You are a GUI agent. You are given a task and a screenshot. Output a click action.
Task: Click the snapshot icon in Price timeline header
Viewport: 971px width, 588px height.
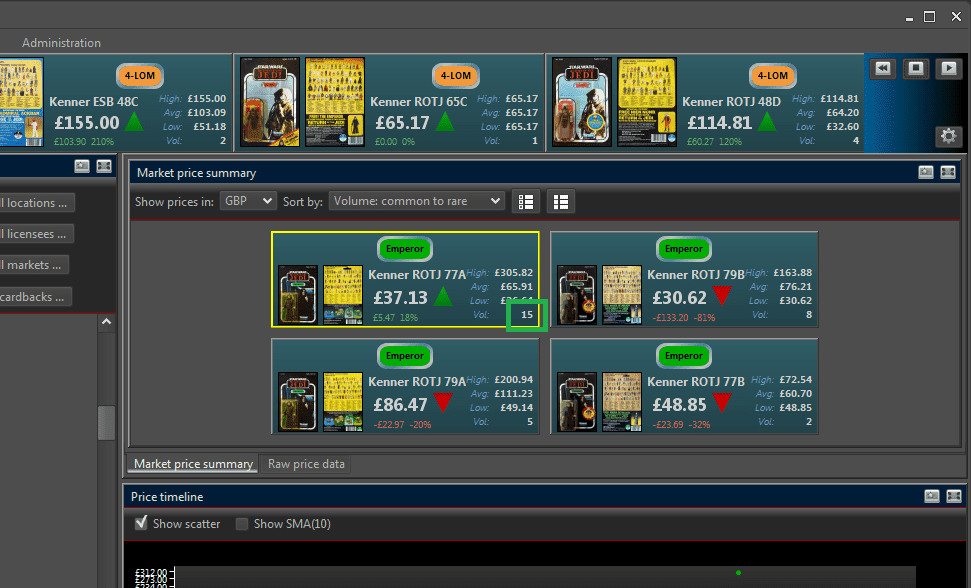pyautogui.click(x=932, y=496)
